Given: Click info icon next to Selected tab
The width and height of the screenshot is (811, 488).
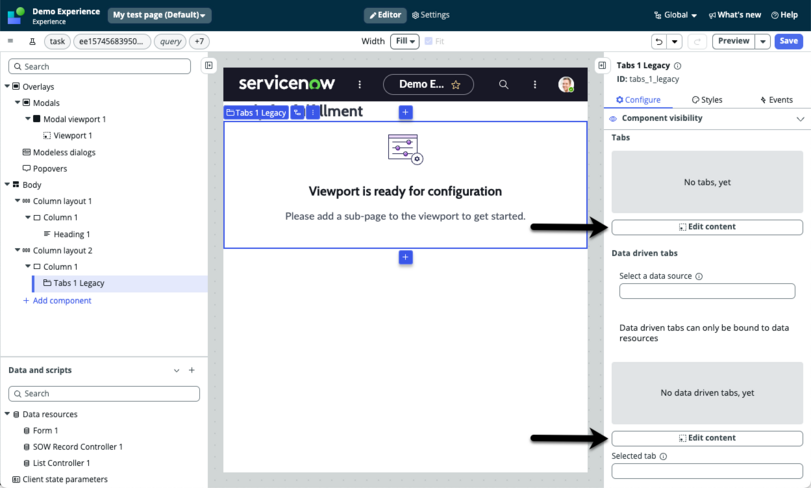Looking at the screenshot, I should tap(663, 456).
